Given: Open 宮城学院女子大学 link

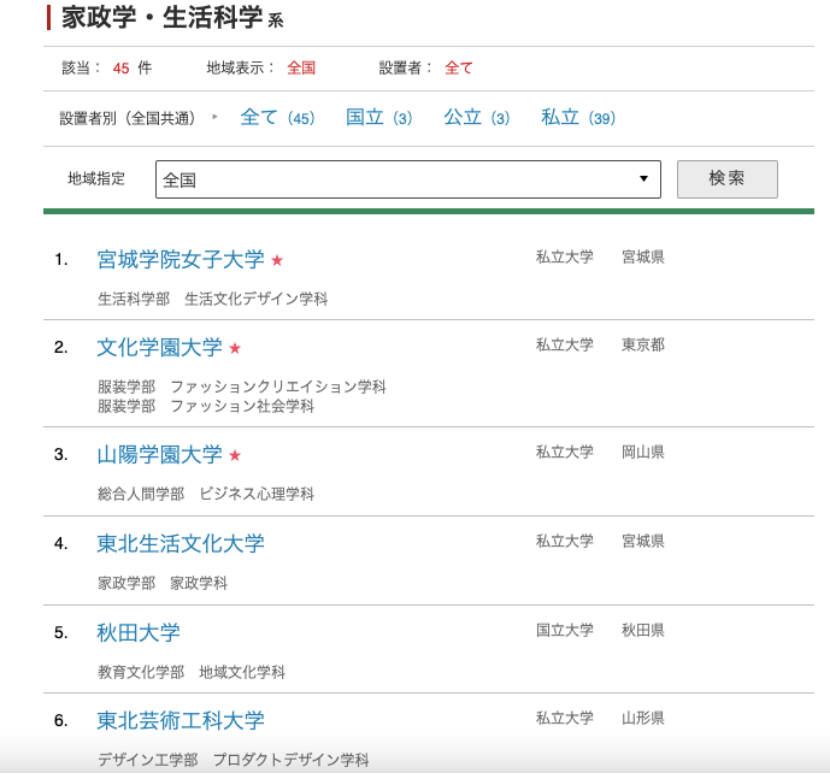Looking at the screenshot, I should click(x=181, y=259).
